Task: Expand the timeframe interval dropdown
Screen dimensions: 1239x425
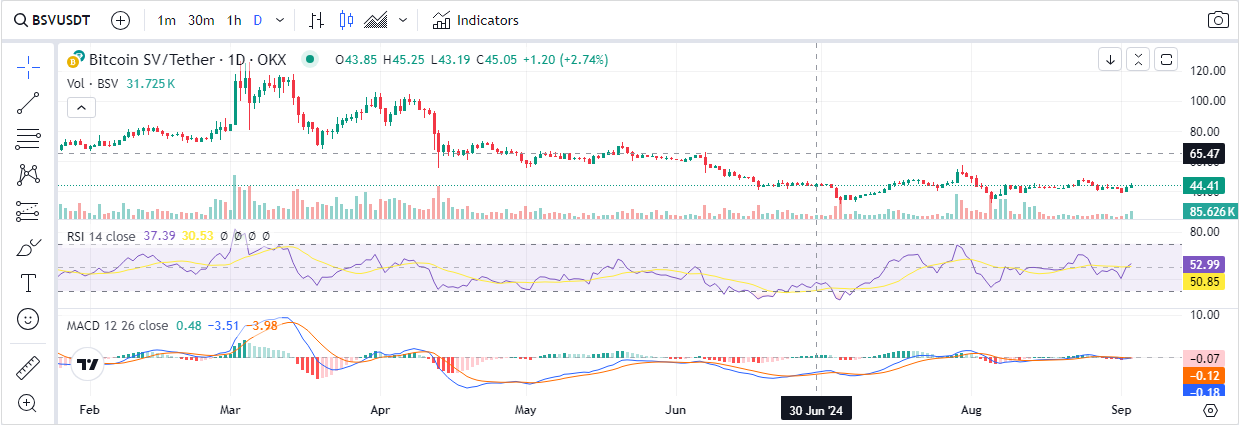Action: [279, 20]
